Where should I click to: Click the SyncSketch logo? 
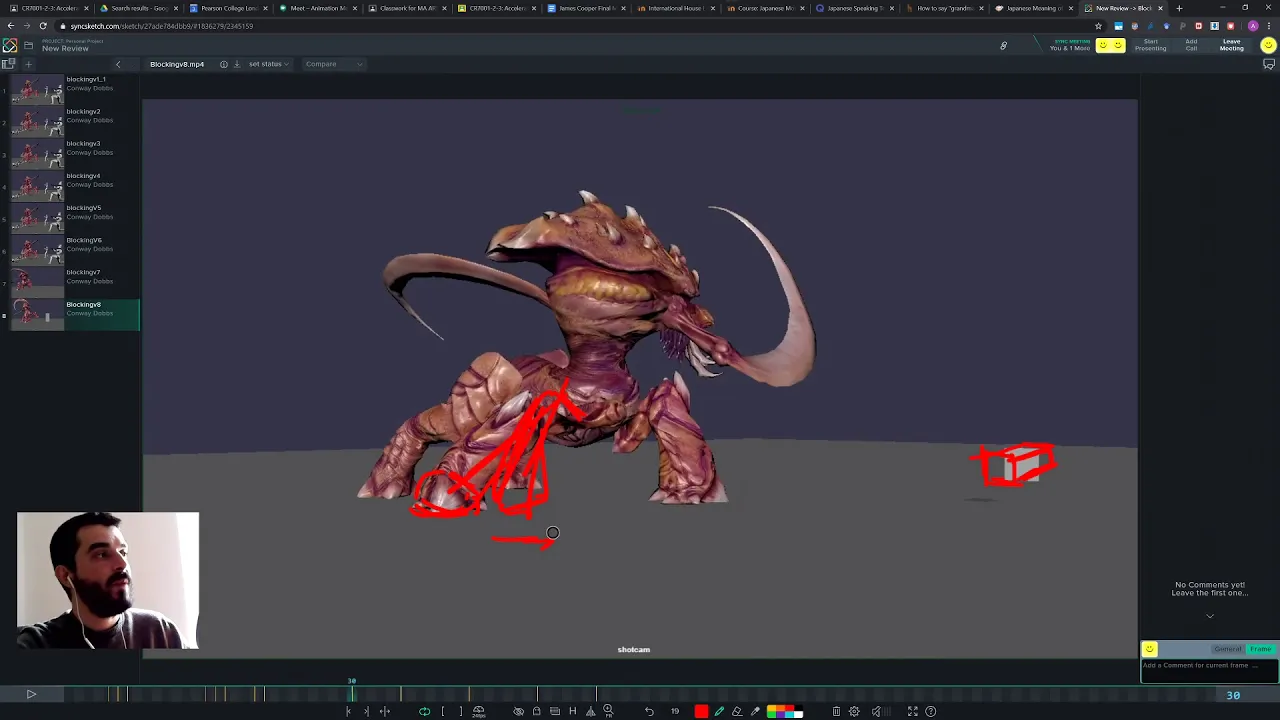[9, 46]
